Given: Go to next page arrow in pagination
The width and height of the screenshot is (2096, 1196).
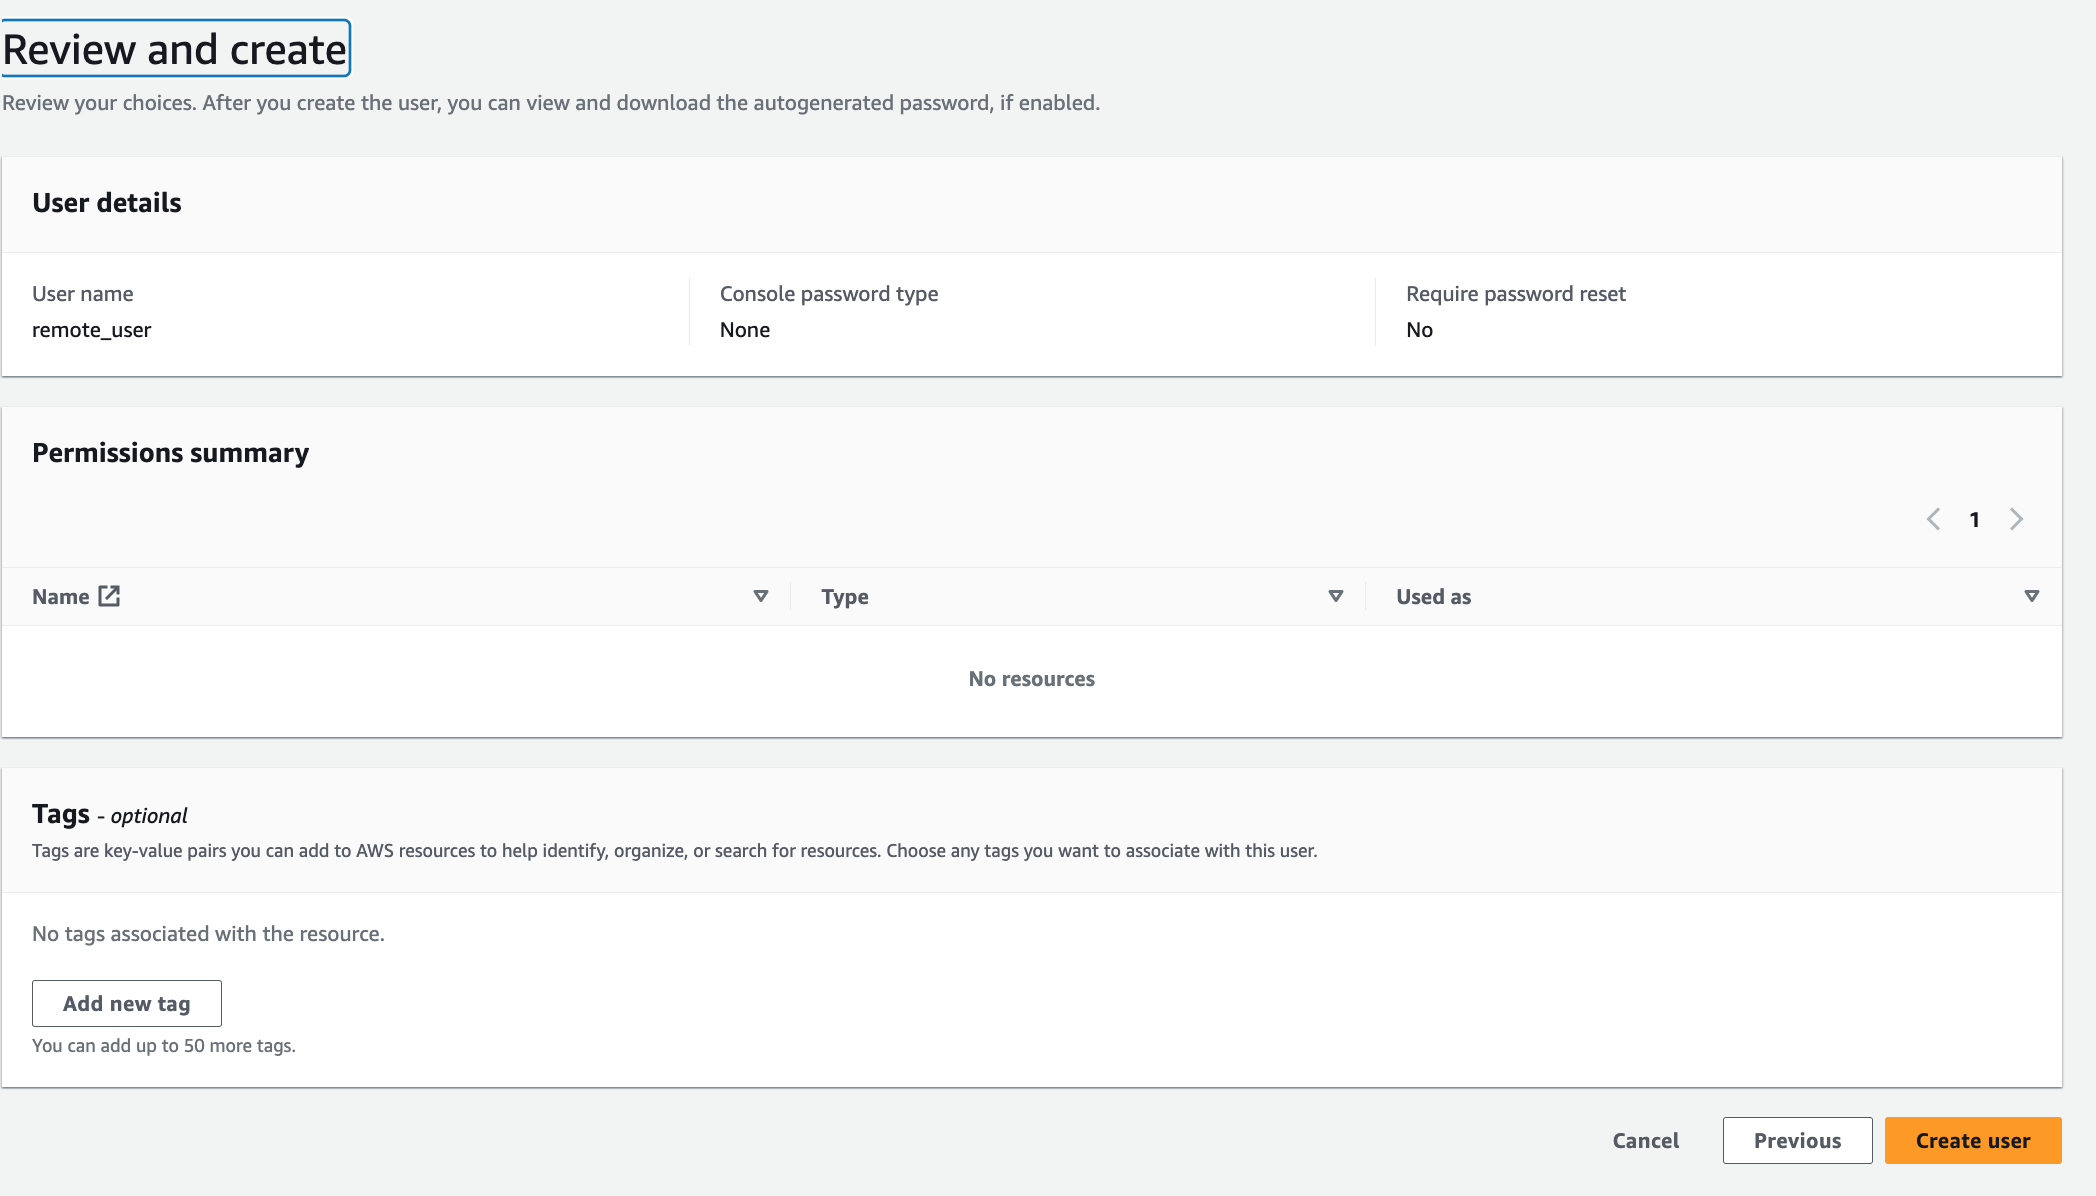Looking at the screenshot, I should point(2016,519).
